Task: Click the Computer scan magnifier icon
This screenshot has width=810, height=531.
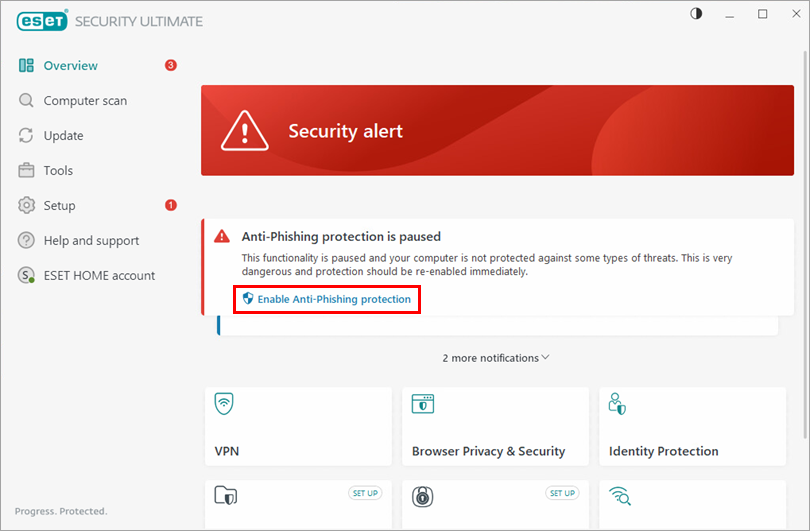Action: [x=26, y=101]
